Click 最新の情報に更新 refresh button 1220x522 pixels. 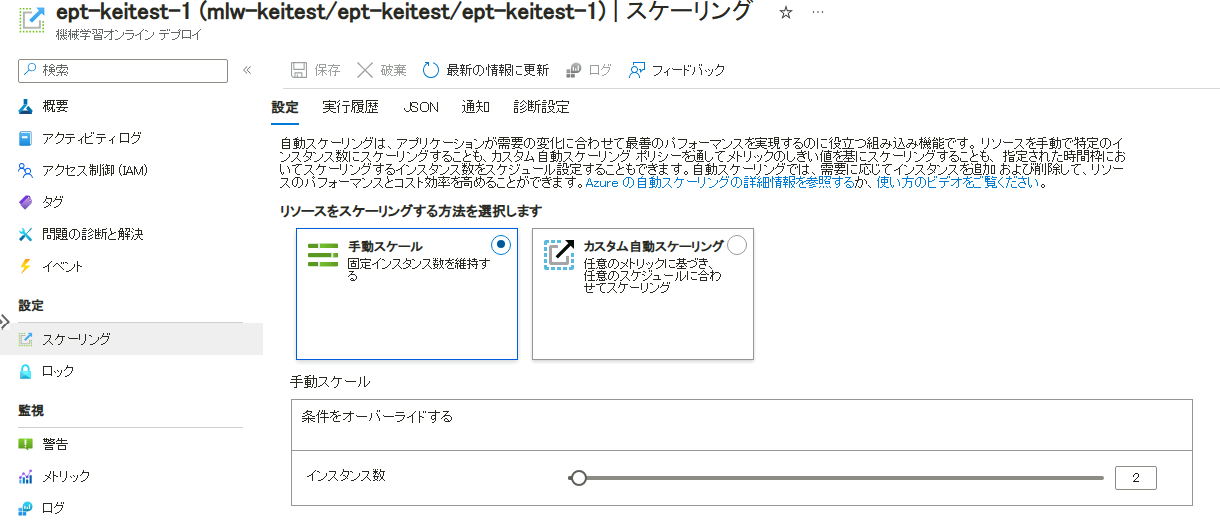coord(486,70)
